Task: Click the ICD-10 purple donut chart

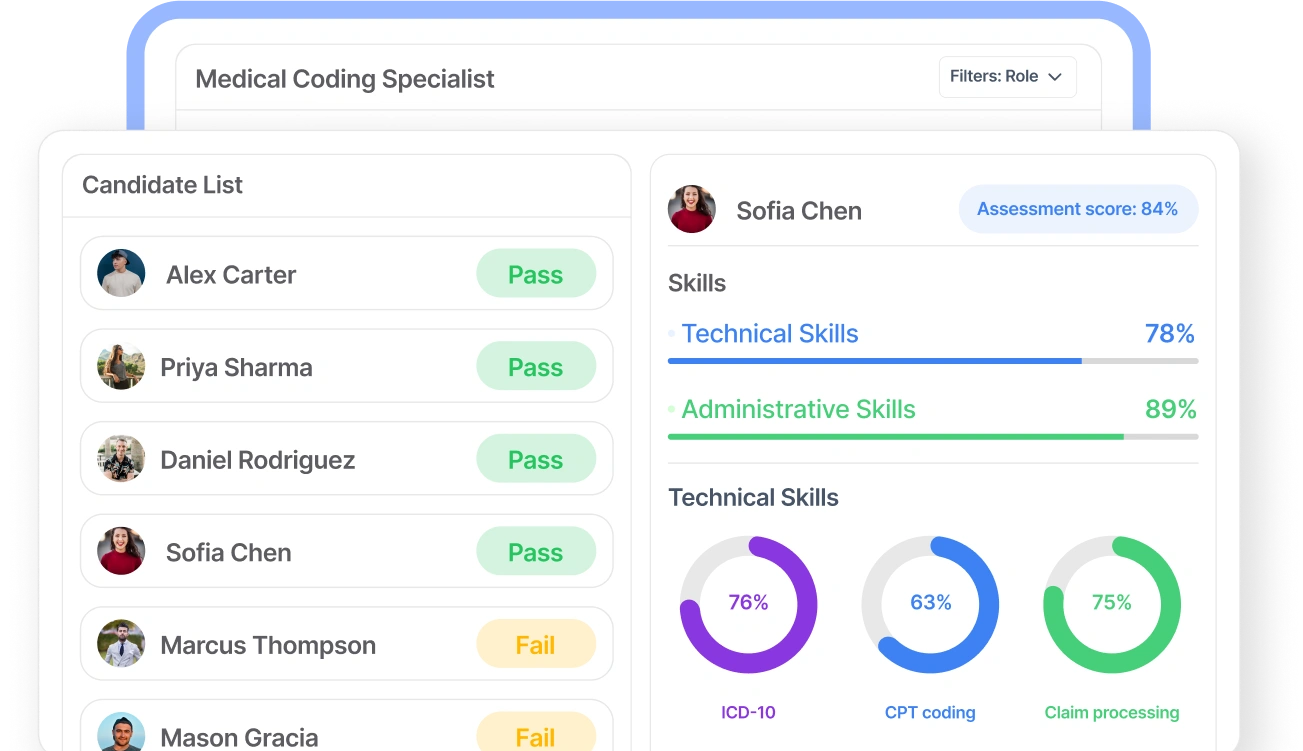Action: [x=748, y=604]
